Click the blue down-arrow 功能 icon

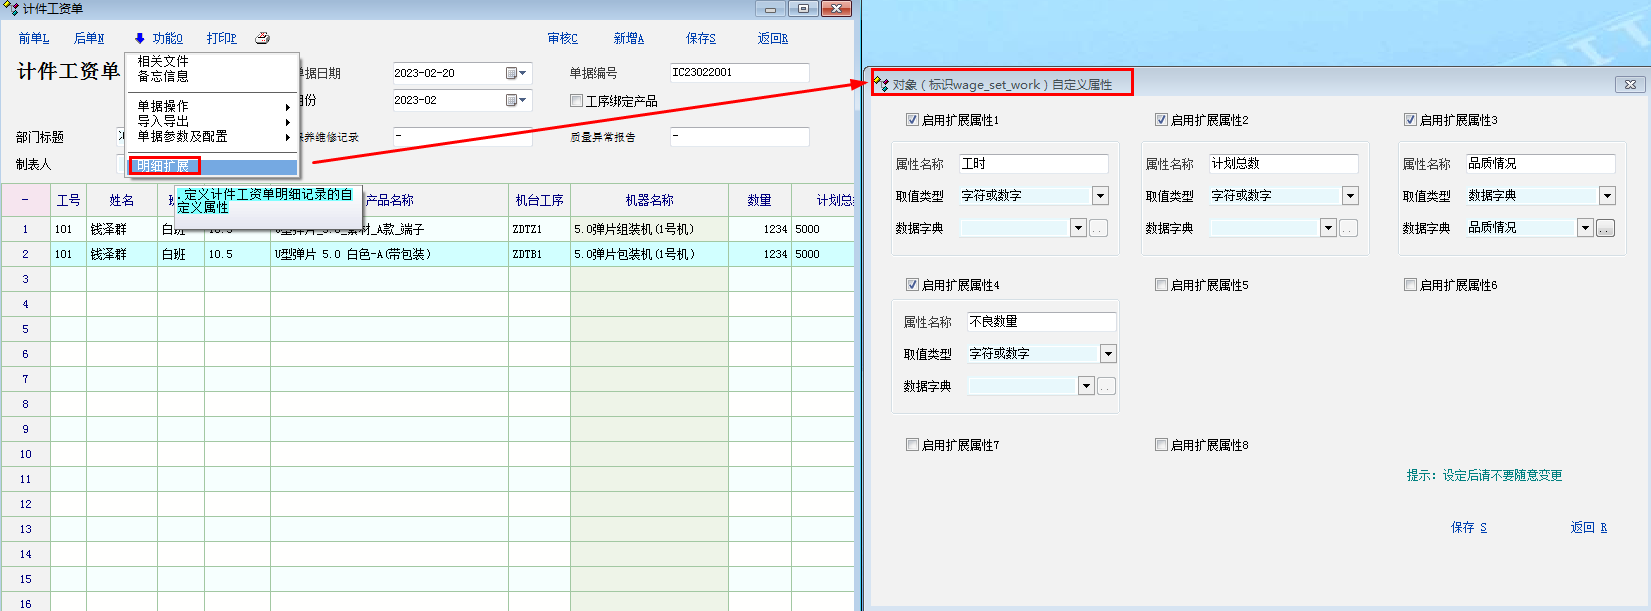point(140,38)
